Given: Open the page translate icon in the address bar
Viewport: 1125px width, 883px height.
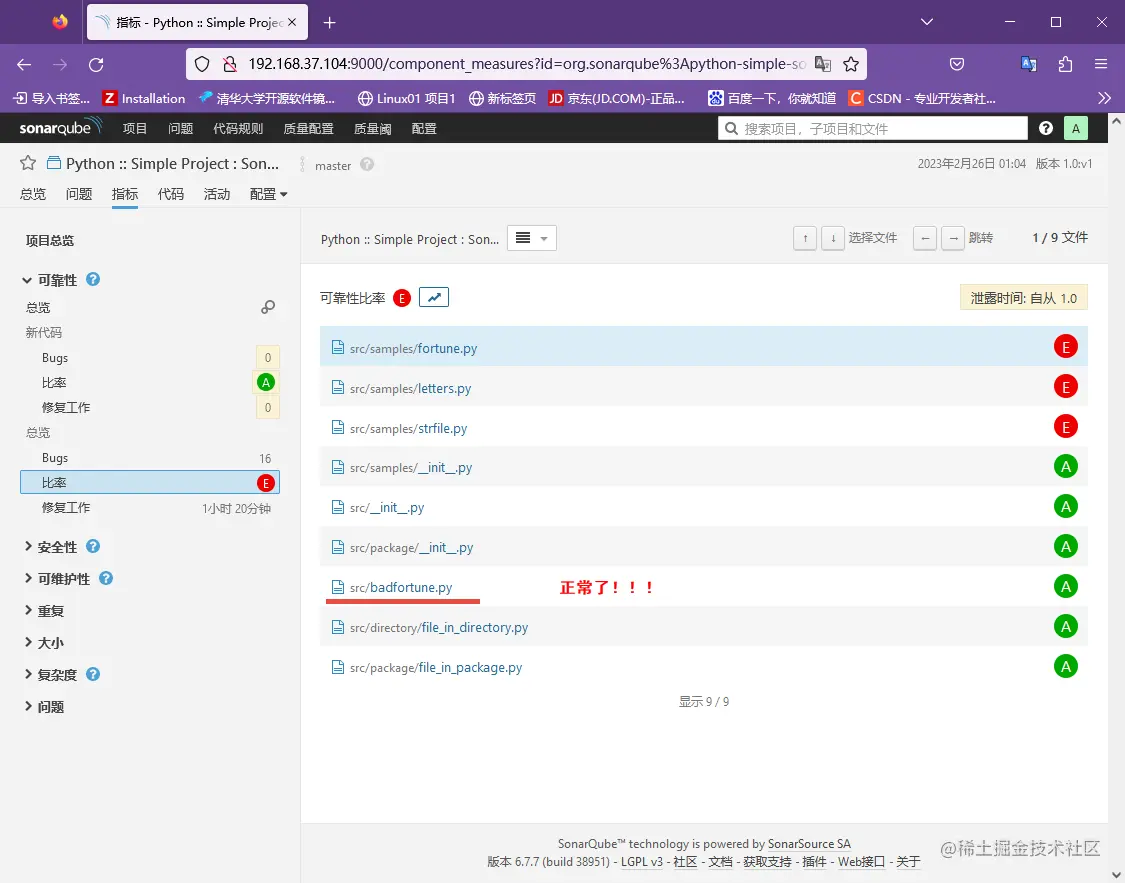Looking at the screenshot, I should coord(823,65).
